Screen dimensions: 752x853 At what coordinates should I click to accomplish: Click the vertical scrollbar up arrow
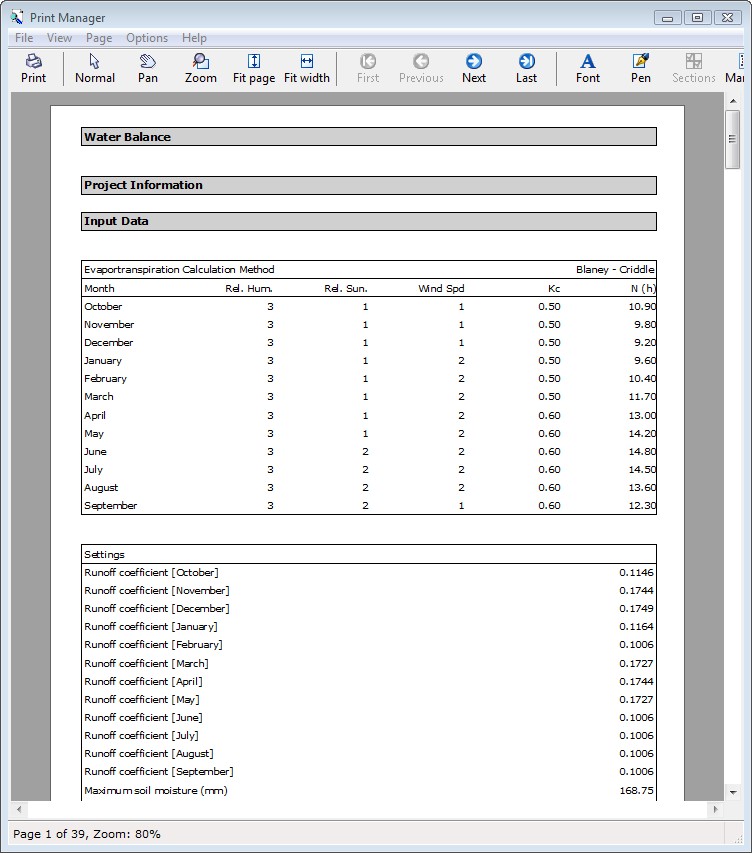pyautogui.click(x=733, y=101)
